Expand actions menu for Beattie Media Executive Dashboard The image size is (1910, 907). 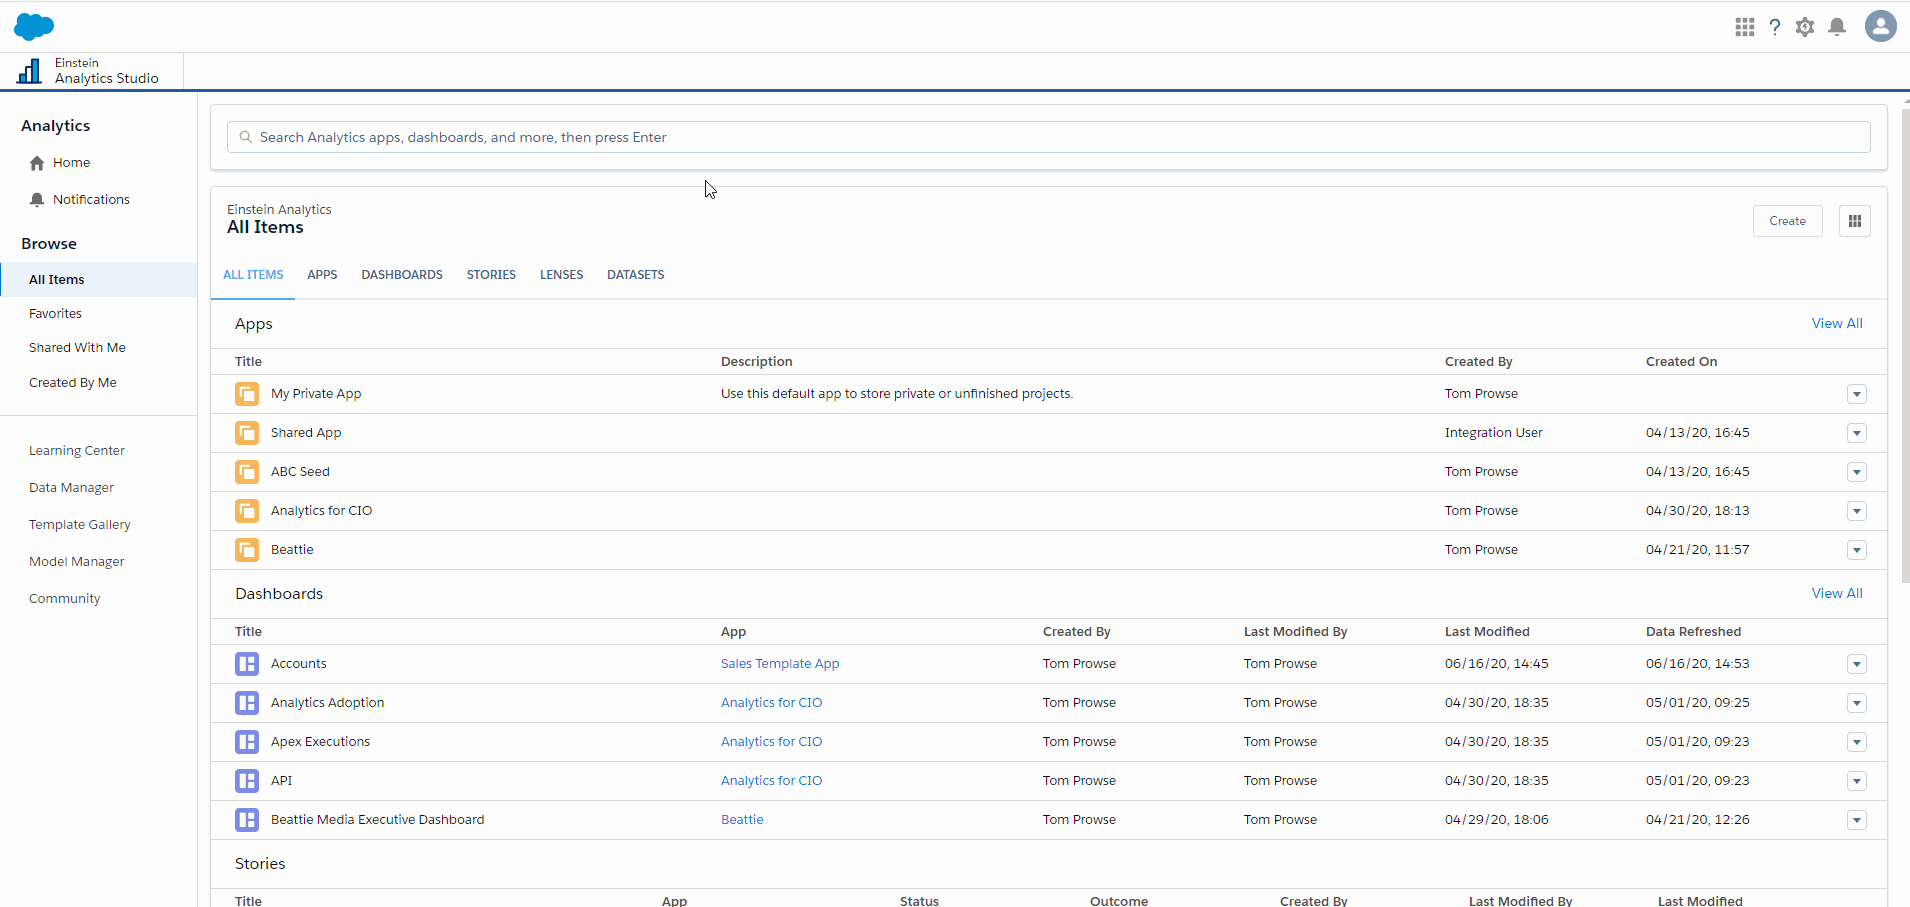1857,820
